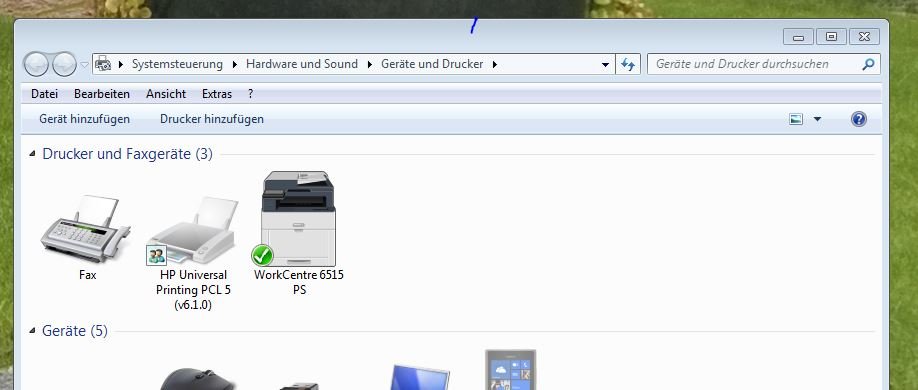
Task: Select the Windows phone device icon
Action: [x=511, y=370]
